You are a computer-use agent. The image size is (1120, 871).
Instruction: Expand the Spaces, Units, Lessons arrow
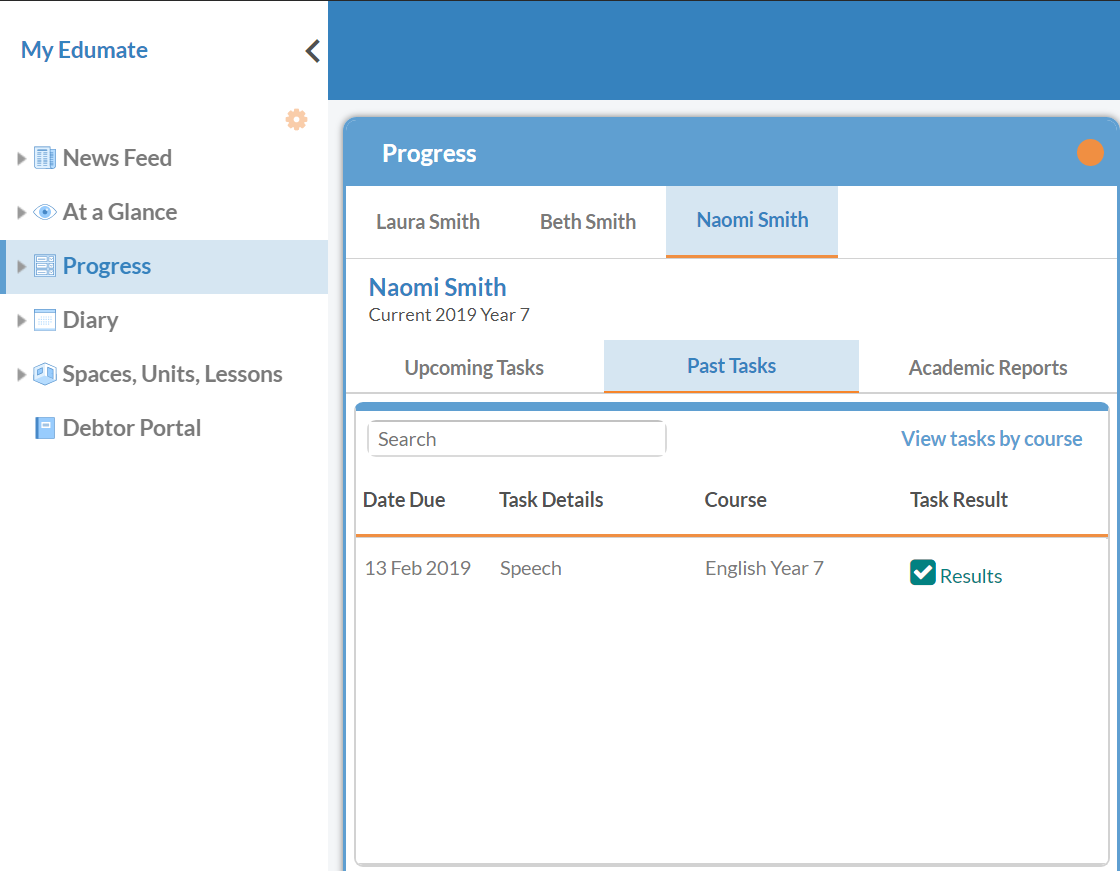tap(22, 374)
